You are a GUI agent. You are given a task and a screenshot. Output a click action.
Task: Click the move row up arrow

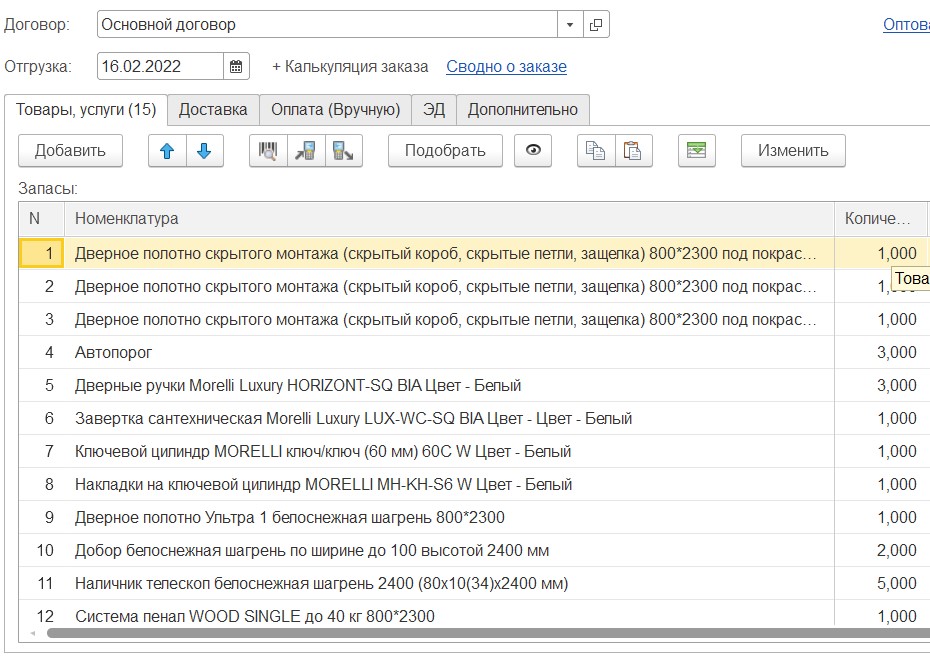tap(167, 151)
